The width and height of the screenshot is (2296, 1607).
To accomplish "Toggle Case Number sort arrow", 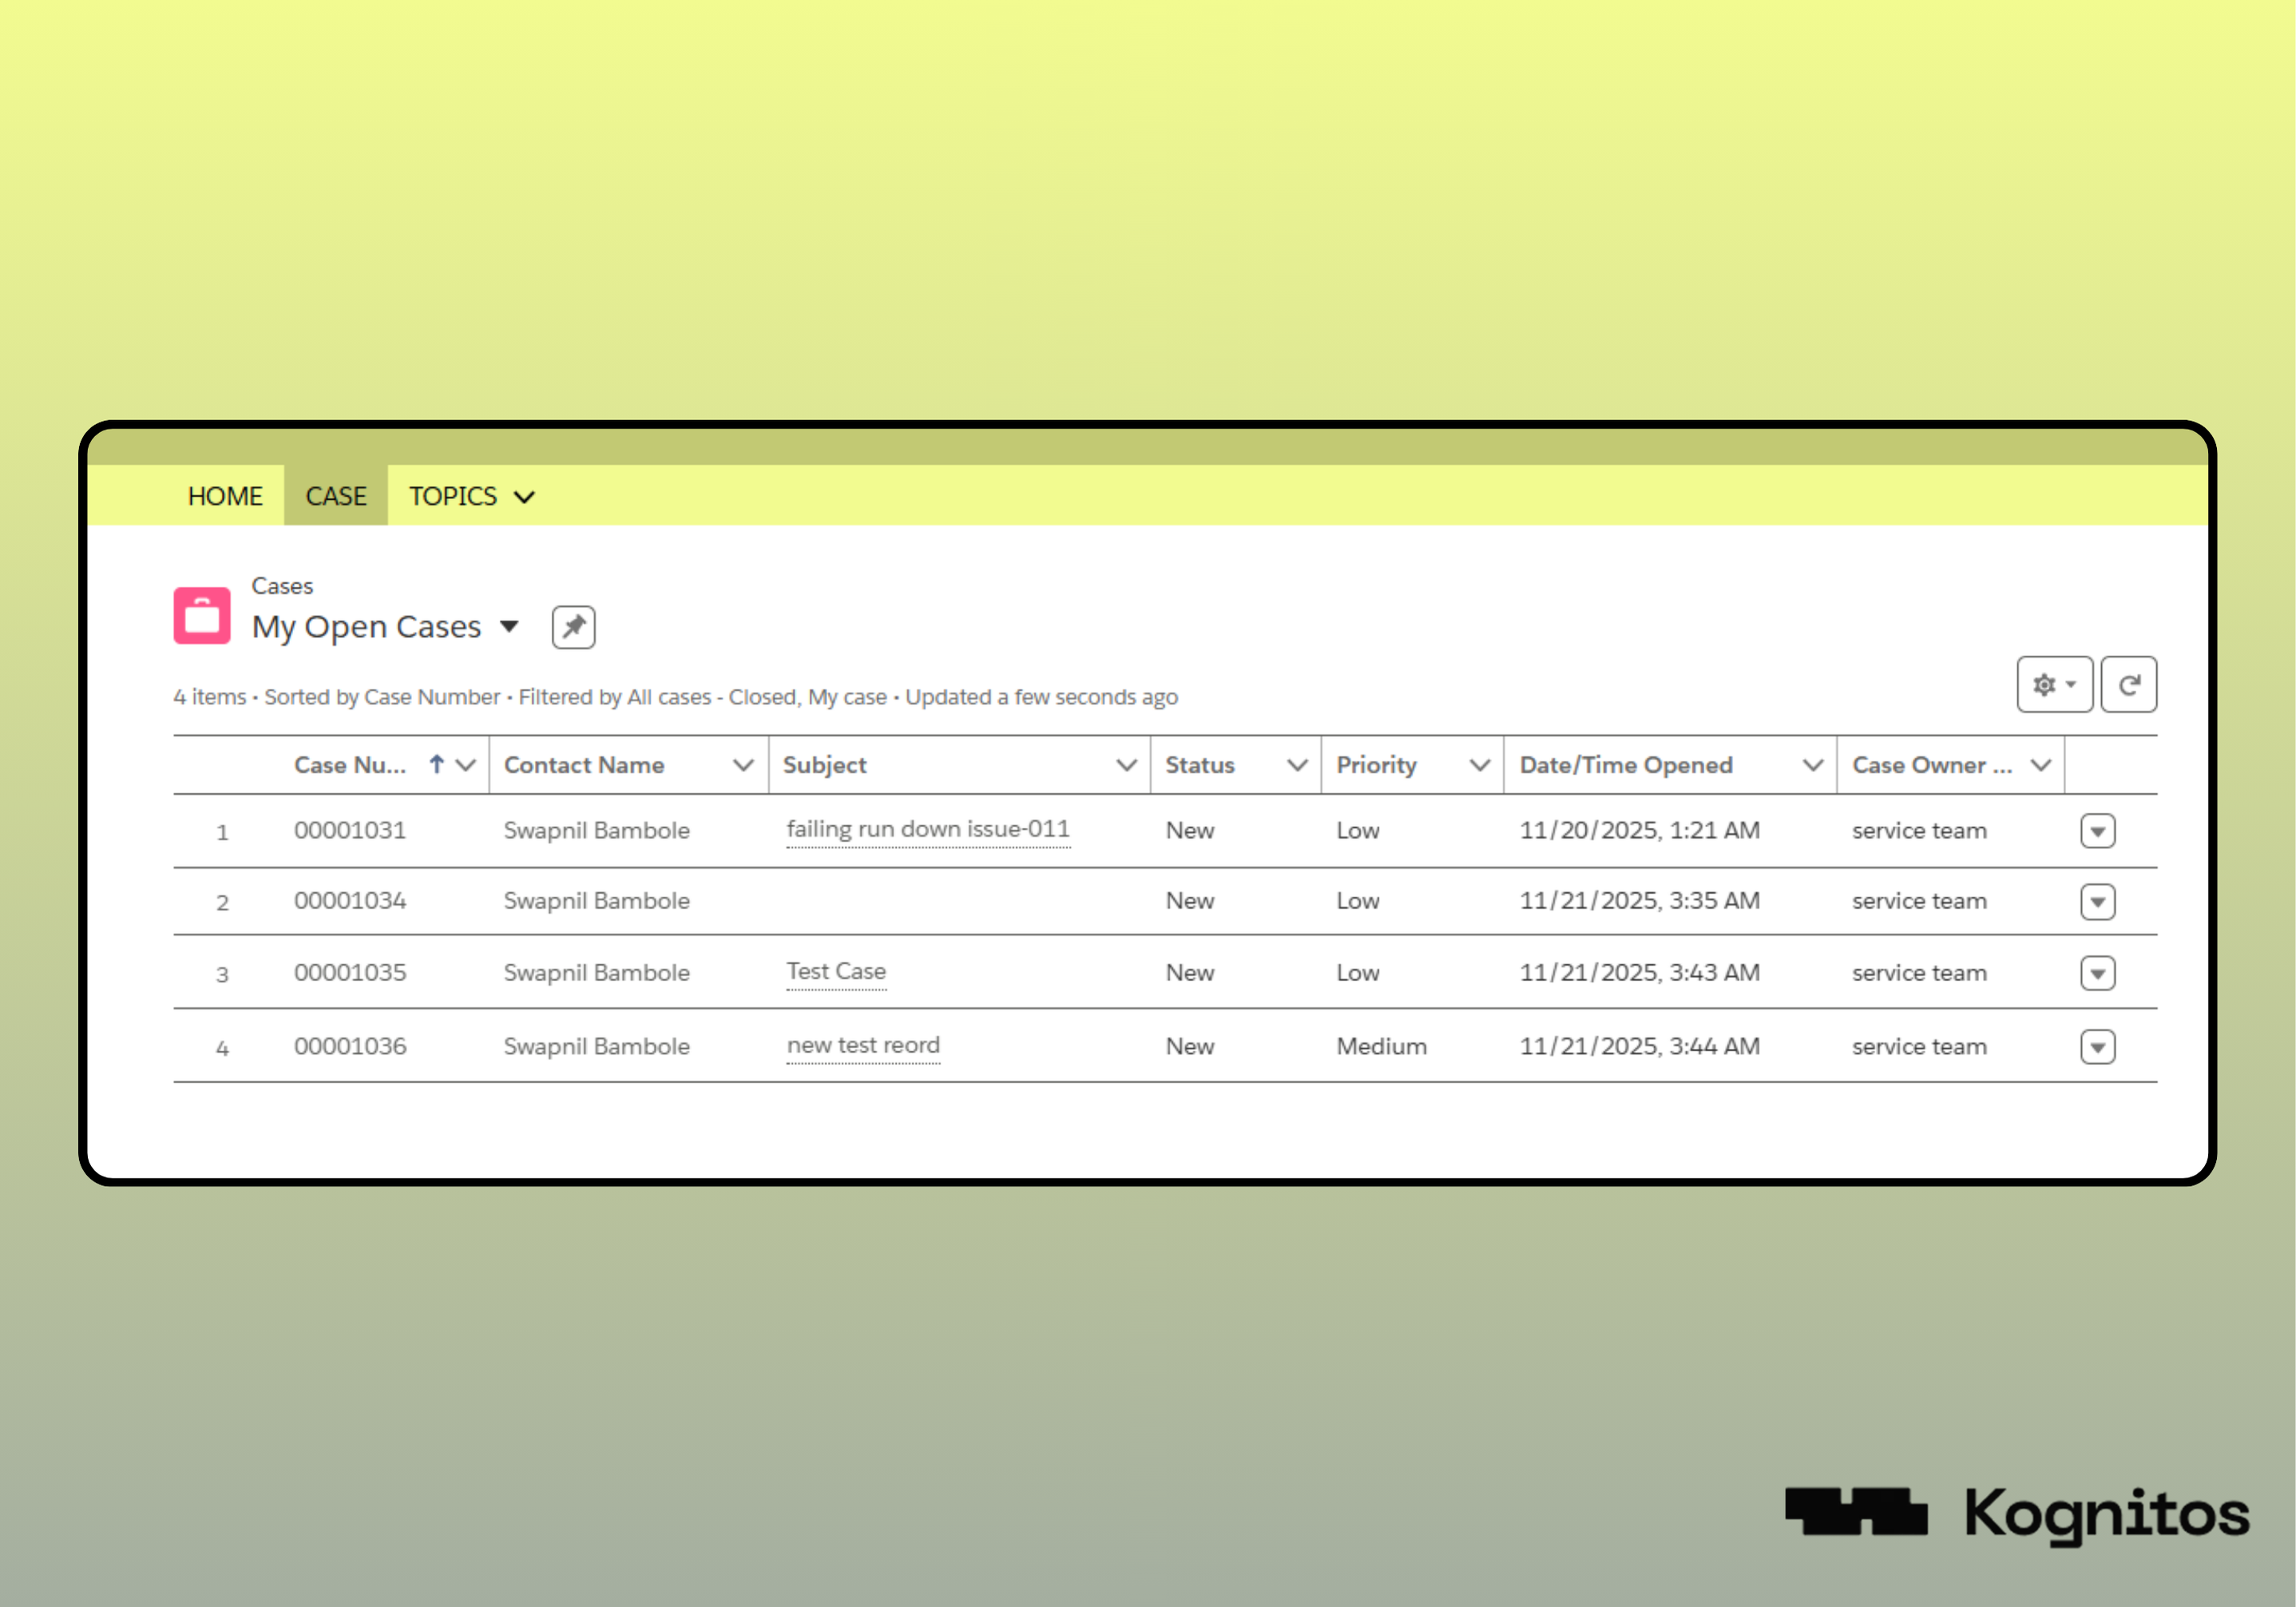I will pyautogui.click(x=436, y=765).
